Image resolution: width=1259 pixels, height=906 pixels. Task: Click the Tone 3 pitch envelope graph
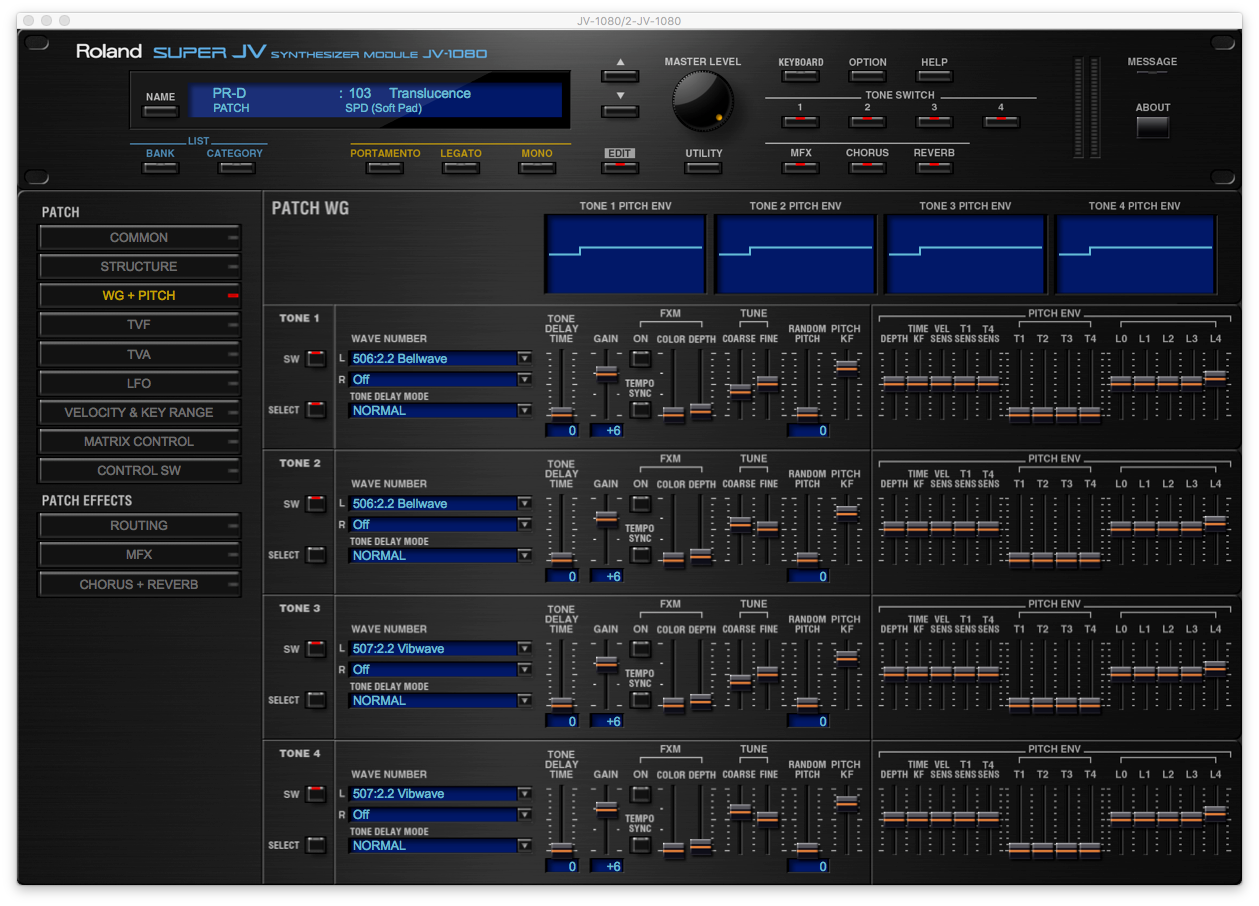(x=966, y=255)
